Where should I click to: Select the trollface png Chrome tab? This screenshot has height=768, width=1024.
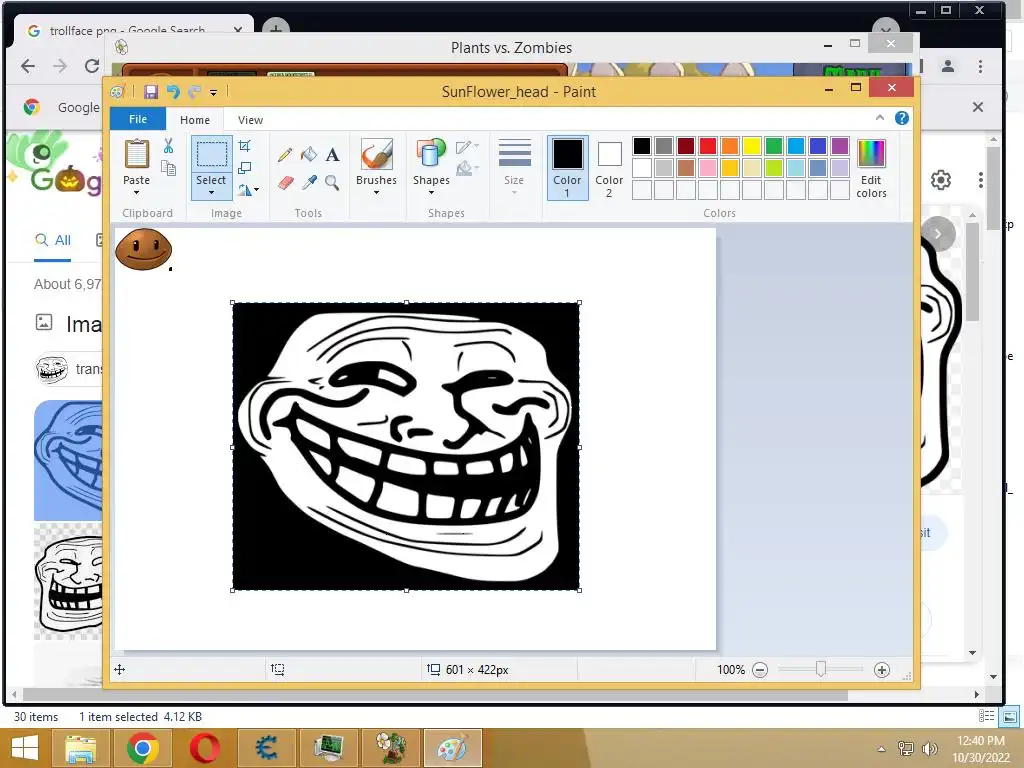(x=135, y=31)
